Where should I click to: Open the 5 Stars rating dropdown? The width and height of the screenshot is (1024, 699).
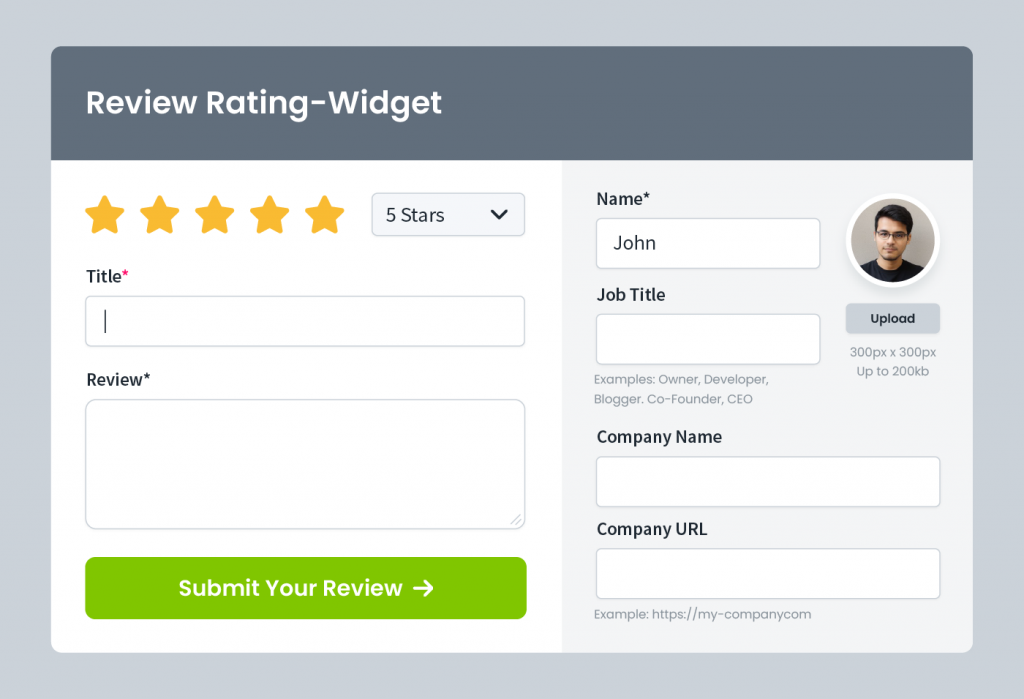pos(448,214)
